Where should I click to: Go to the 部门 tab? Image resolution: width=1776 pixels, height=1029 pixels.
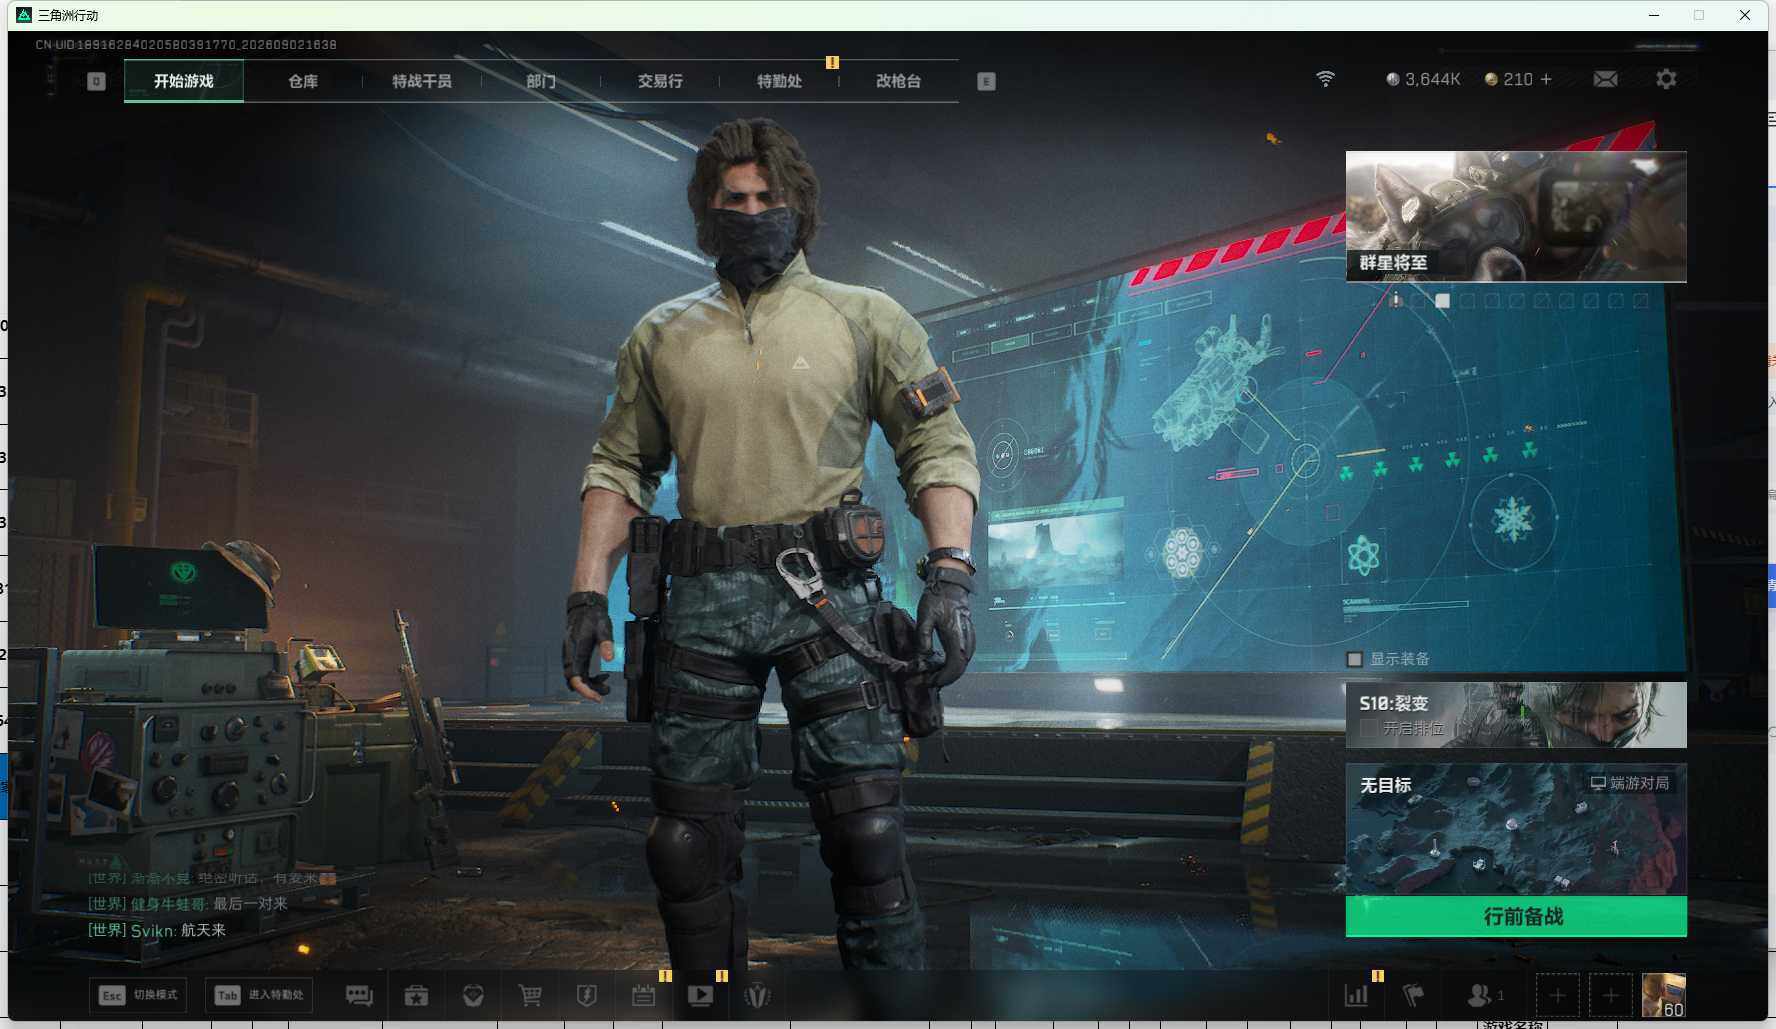tap(541, 81)
